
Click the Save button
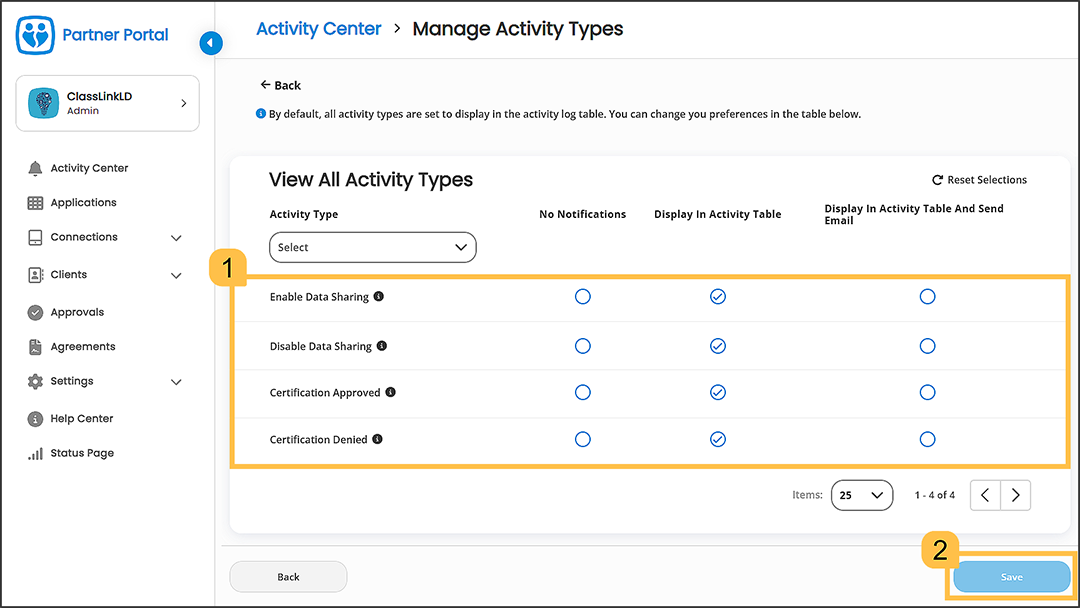click(1011, 577)
